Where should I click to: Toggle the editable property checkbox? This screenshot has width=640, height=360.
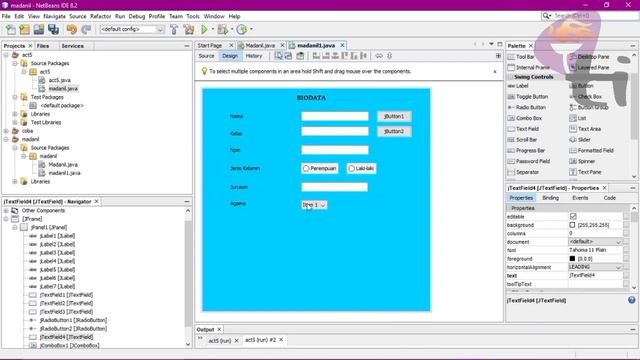pos(573,216)
